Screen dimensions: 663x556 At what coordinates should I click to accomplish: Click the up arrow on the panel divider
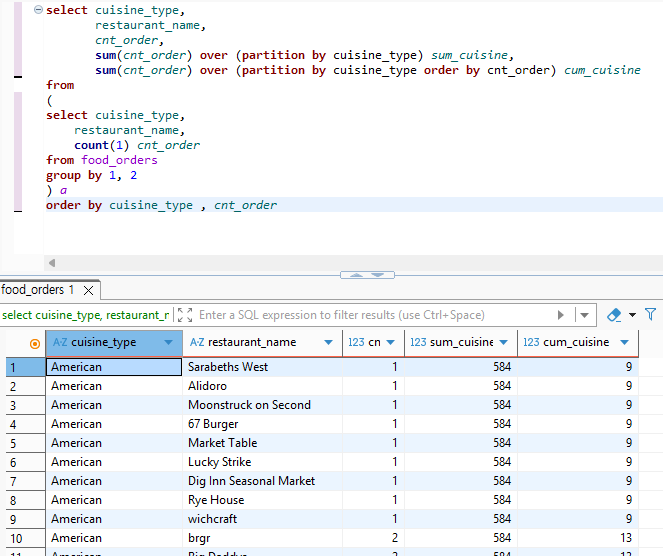click(x=356, y=275)
